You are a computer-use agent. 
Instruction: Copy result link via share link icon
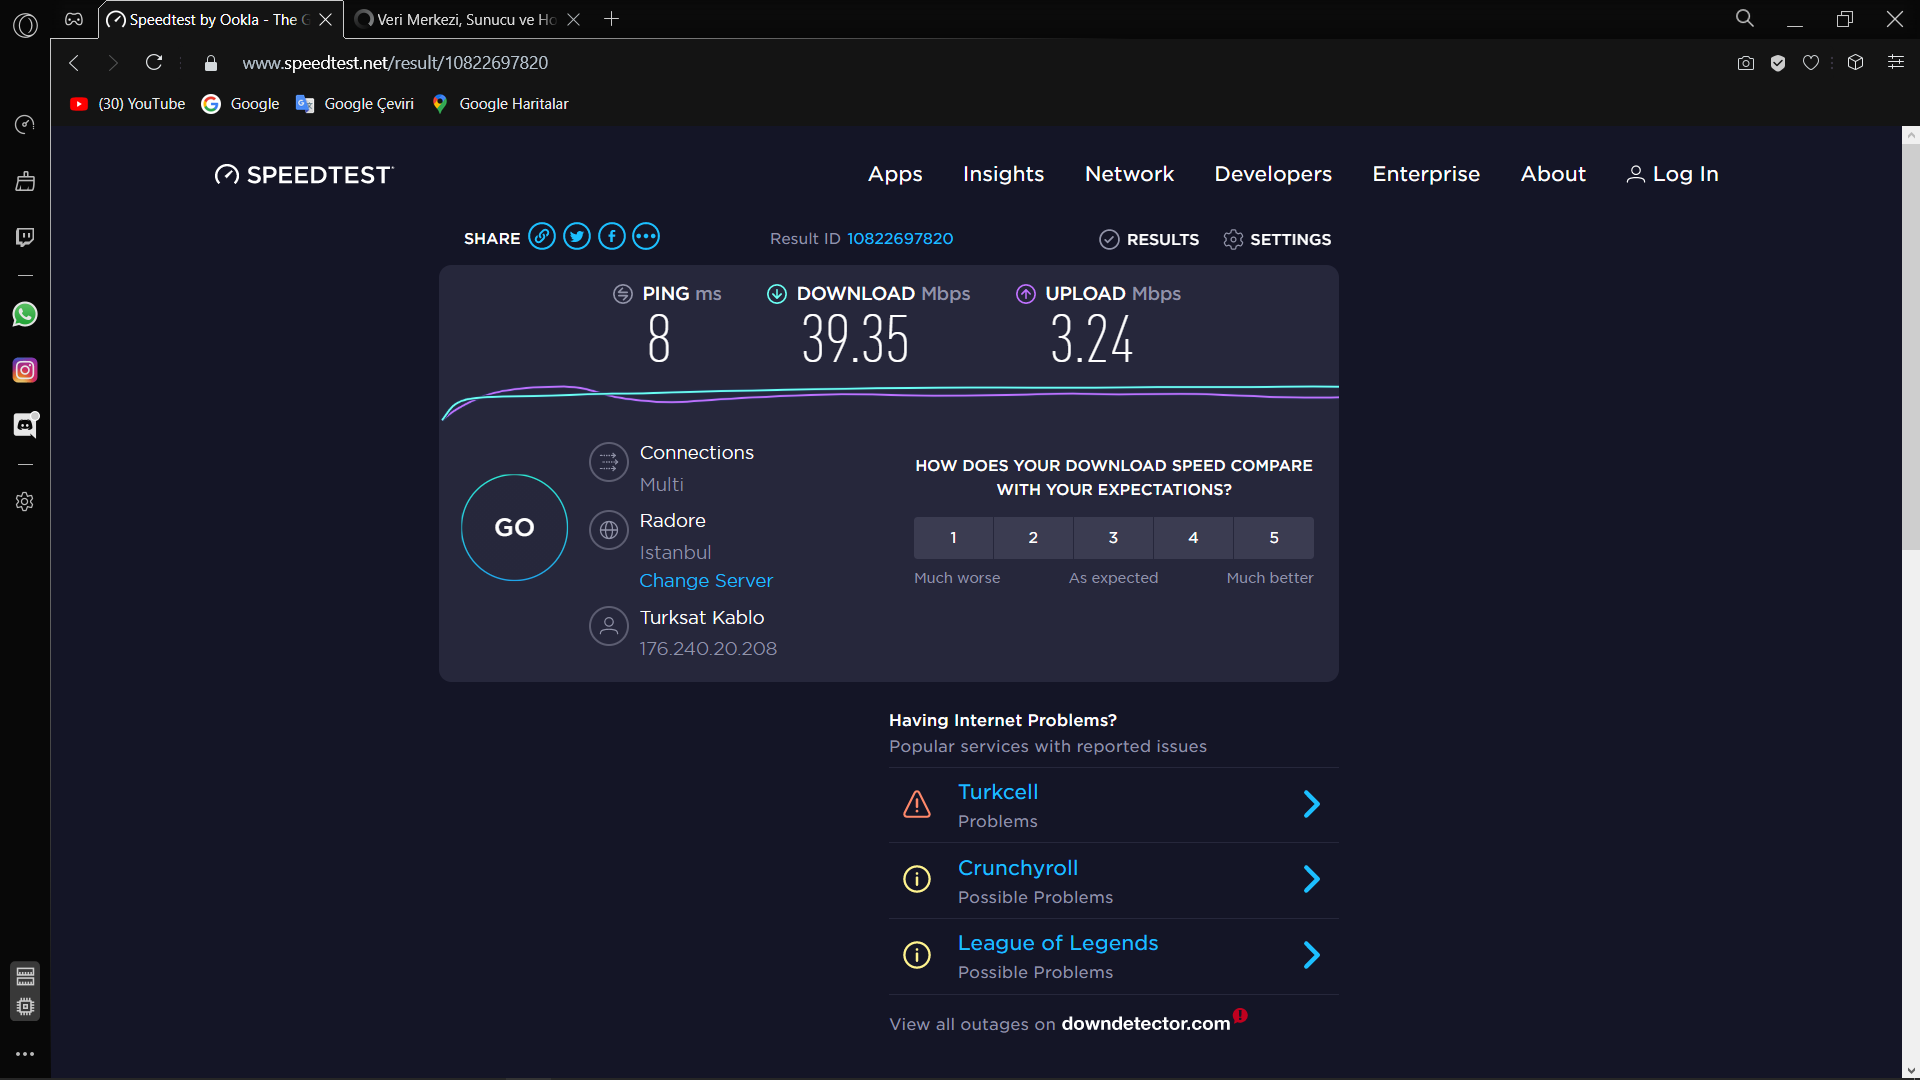[x=542, y=237]
